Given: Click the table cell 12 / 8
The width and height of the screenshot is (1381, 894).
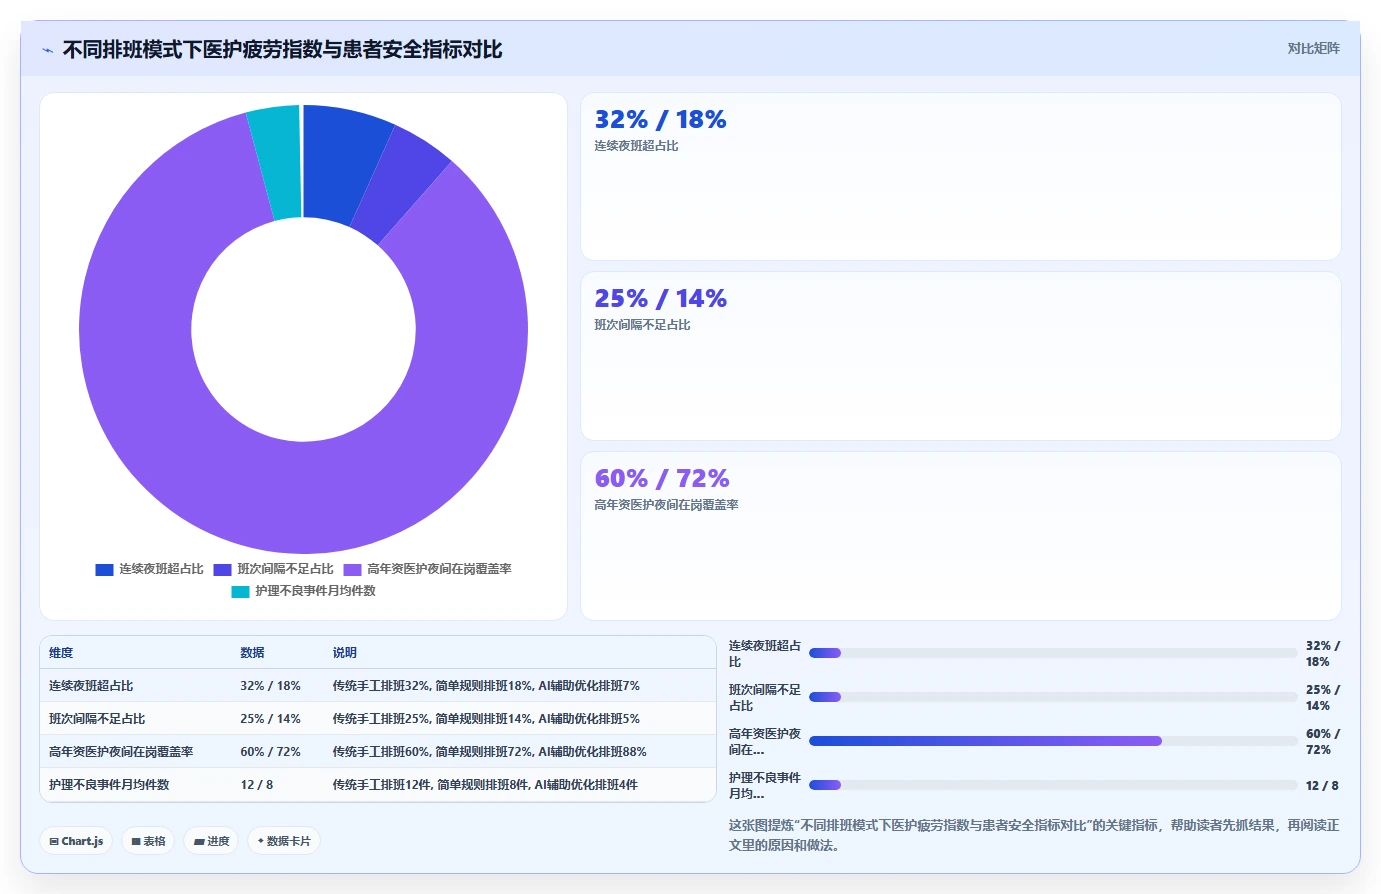Looking at the screenshot, I should (x=257, y=785).
